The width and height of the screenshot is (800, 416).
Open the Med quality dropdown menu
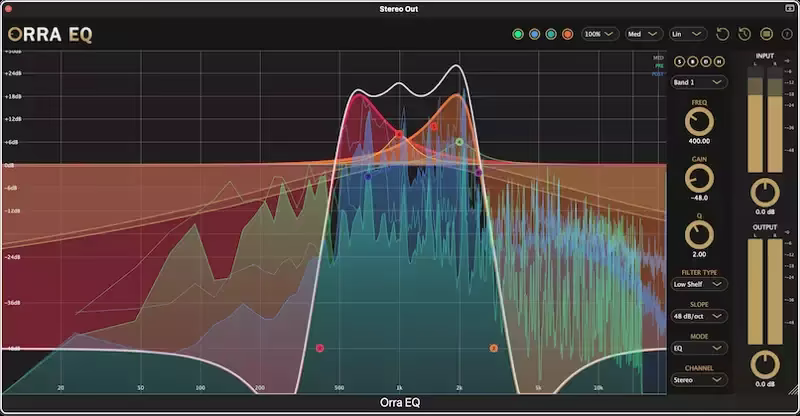click(x=643, y=34)
